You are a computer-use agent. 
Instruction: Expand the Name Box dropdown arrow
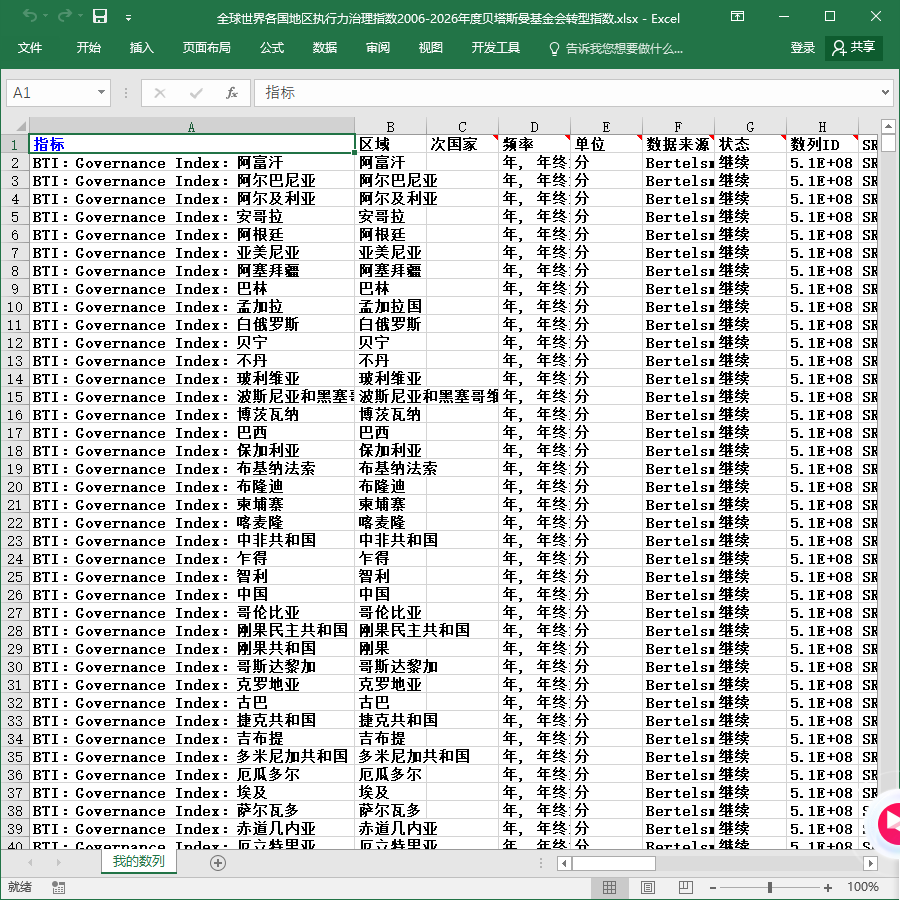tap(101, 92)
